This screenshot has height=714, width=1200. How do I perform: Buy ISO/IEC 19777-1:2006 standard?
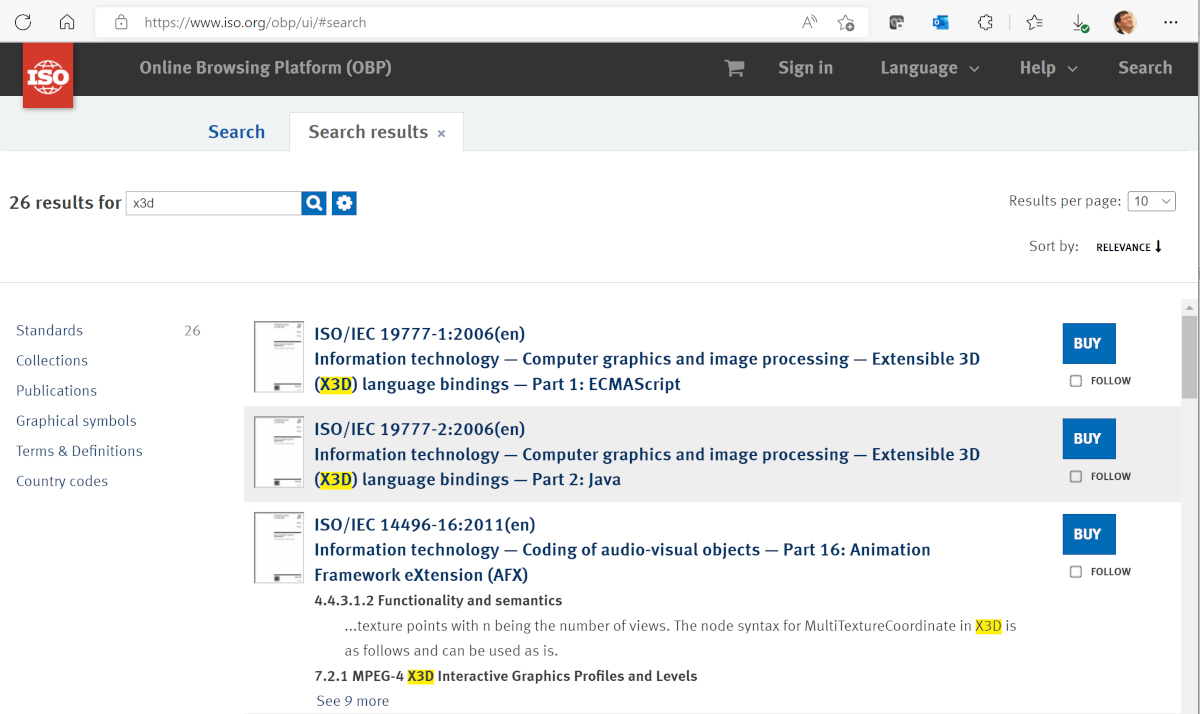click(1088, 343)
